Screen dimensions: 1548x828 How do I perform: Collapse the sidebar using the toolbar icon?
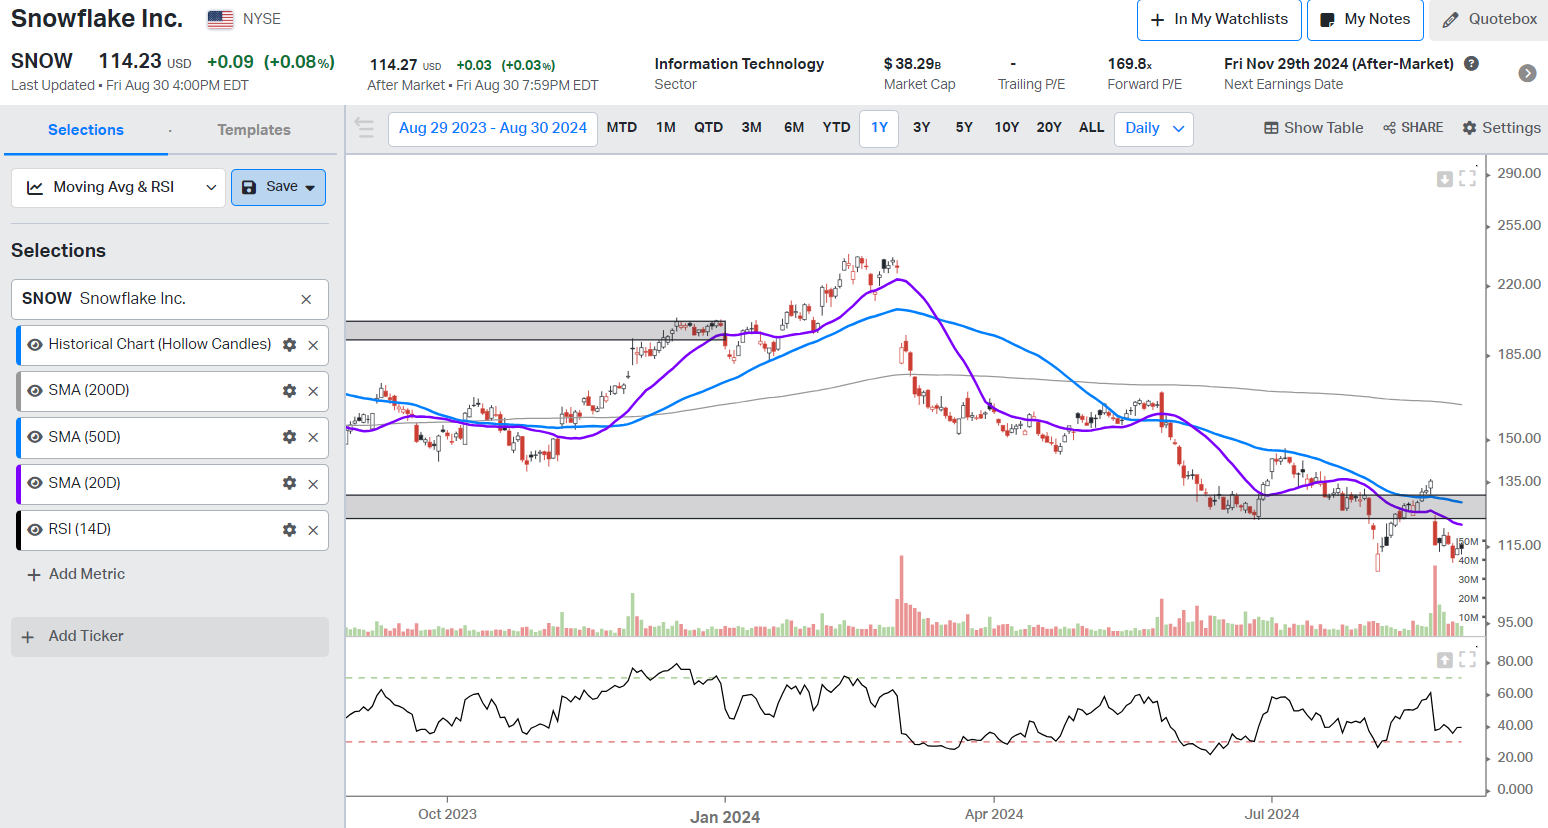(364, 128)
